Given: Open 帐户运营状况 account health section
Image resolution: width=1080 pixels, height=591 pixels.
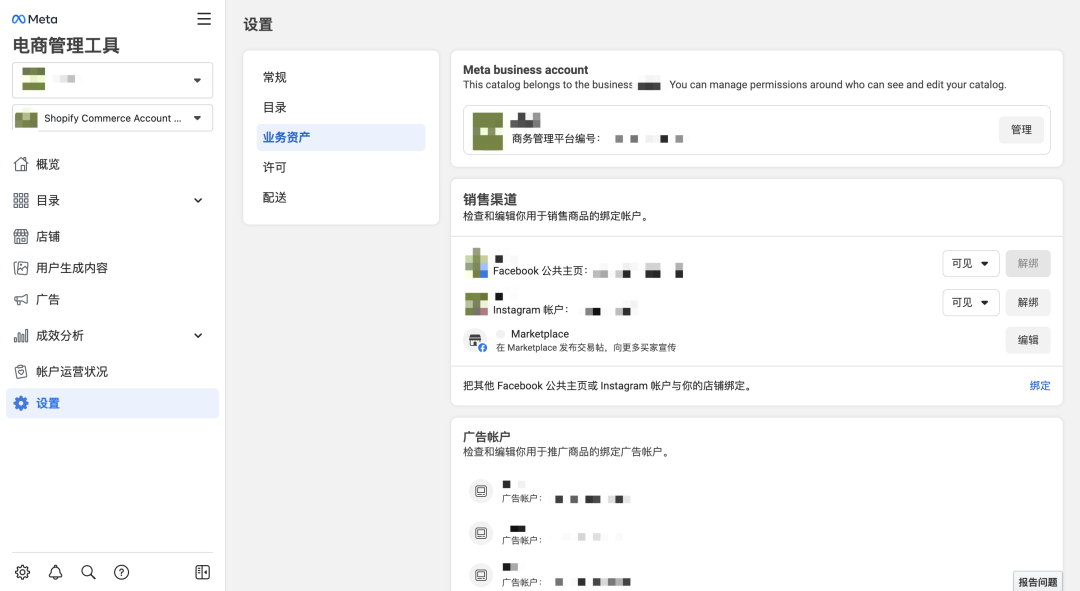Looking at the screenshot, I should tap(22, 371).
